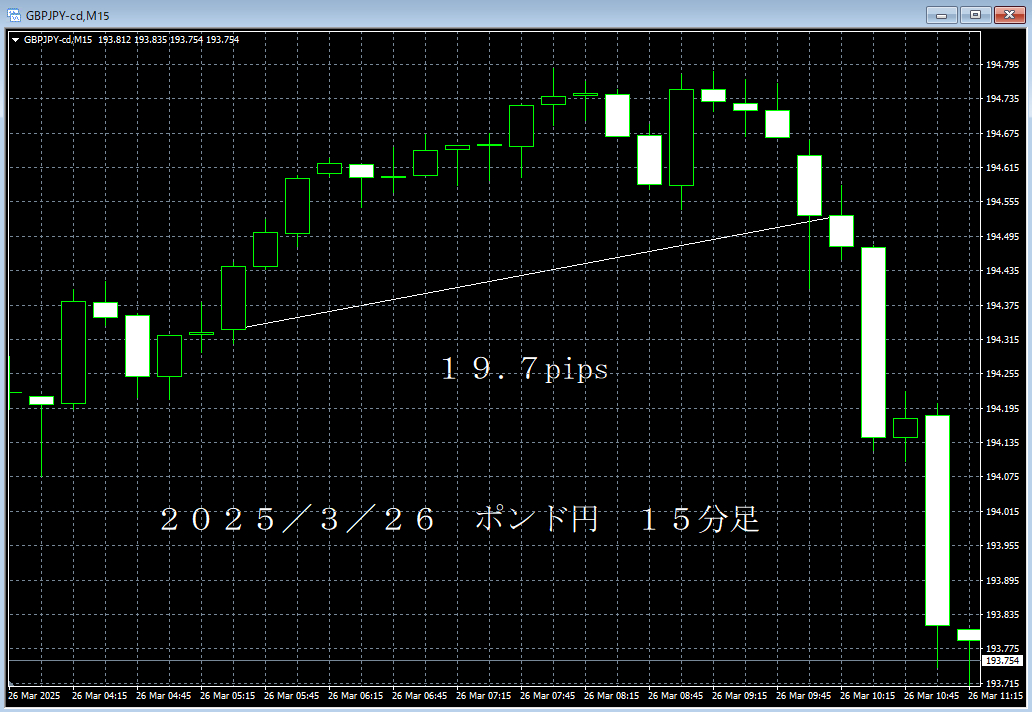Click the 26 Mar 07:15 time axis label
Screen dimensions: 1032x712
tap(483, 696)
